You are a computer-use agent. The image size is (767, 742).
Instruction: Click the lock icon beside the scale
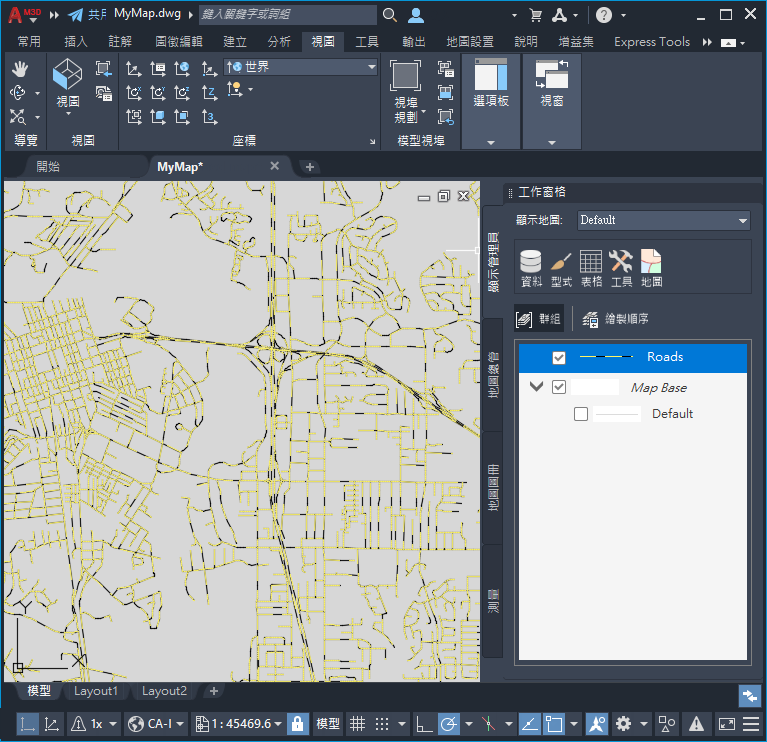[297, 723]
